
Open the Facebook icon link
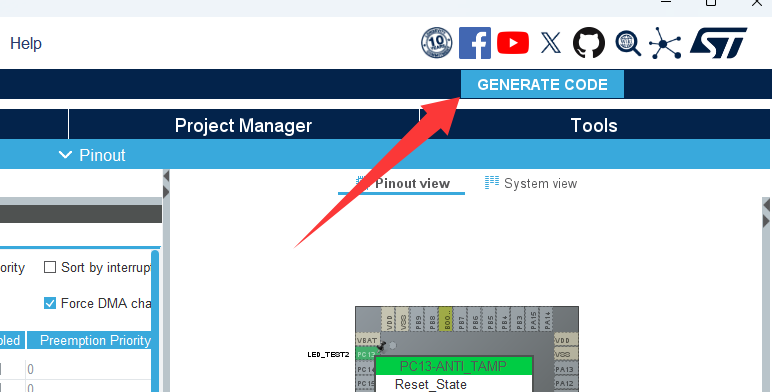pos(475,43)
